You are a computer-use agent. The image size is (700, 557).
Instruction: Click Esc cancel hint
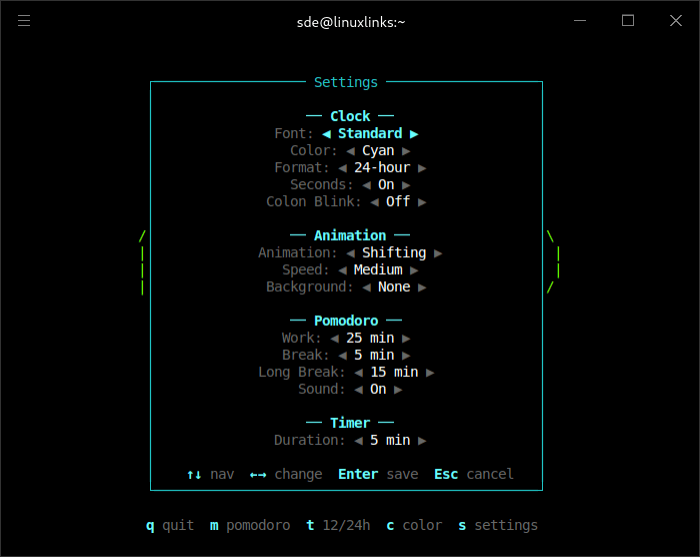point(474,475)
